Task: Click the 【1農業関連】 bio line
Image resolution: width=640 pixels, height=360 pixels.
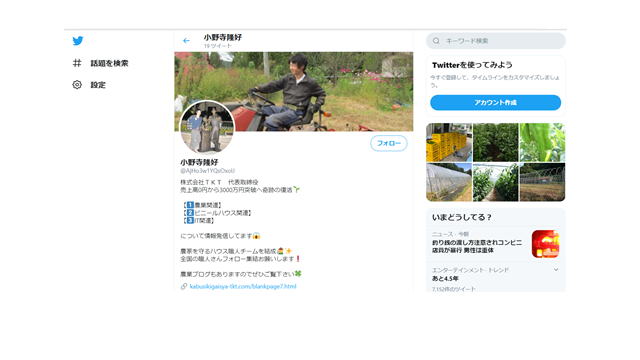Action: [202, 205]
